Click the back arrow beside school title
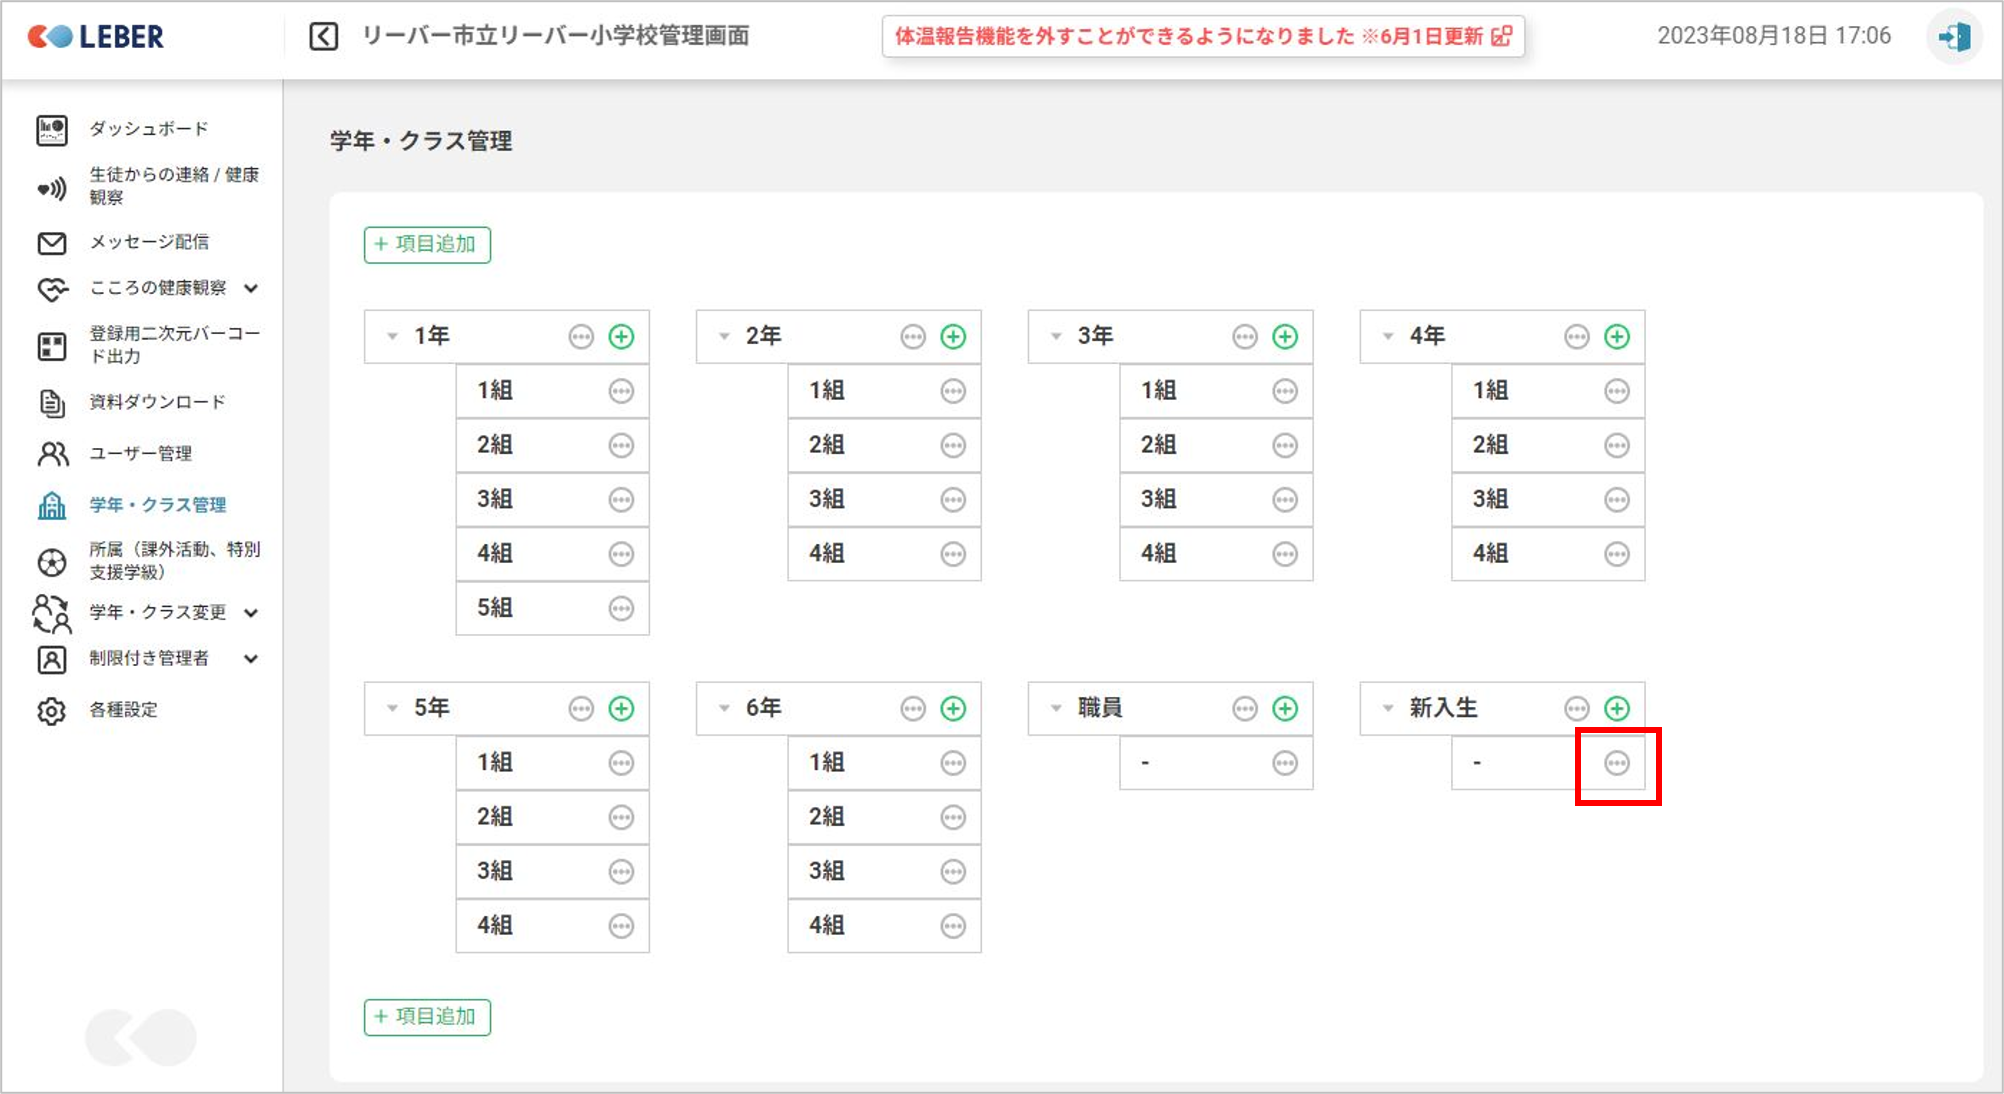This screenshot has width=2004, height=1094. (x=323, y=37)
